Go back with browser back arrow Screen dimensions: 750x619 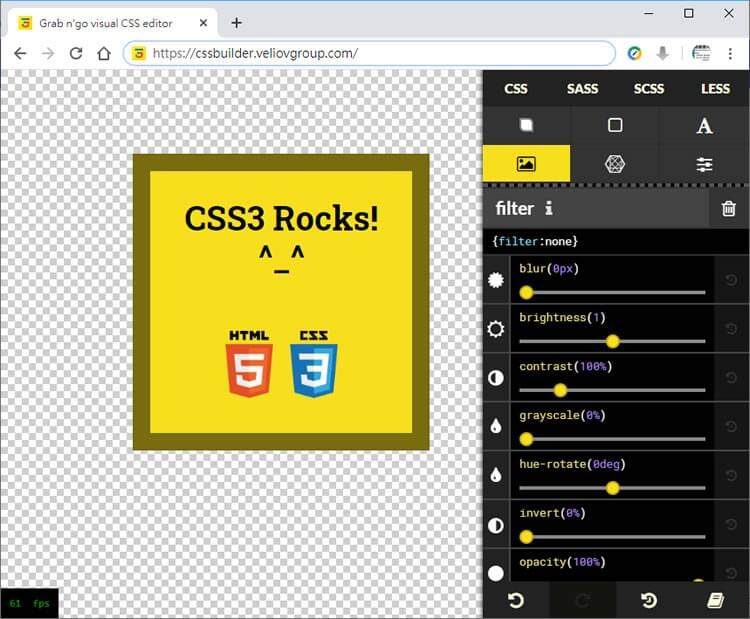coord(20,53)
